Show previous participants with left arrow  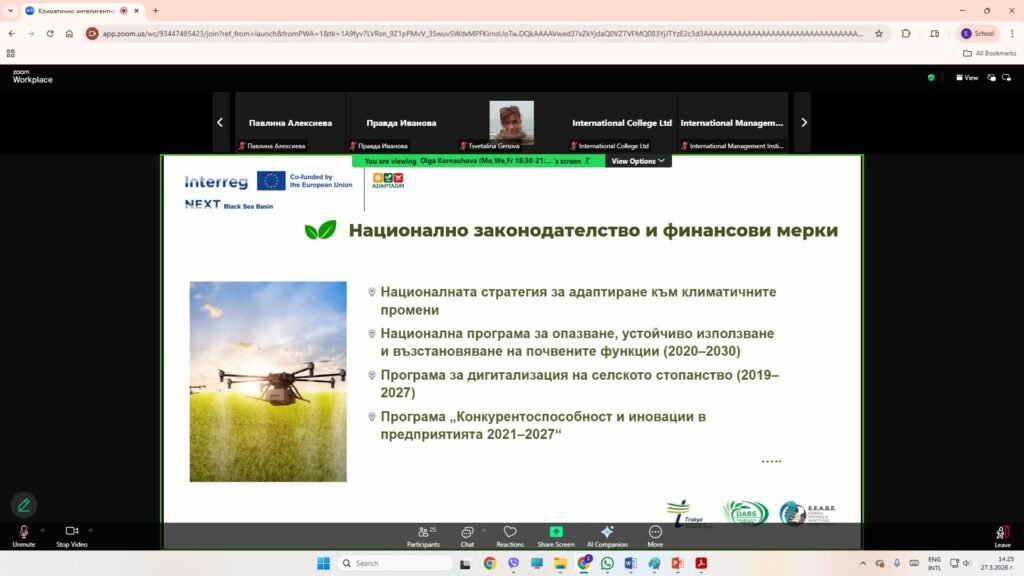coord(220,123)
